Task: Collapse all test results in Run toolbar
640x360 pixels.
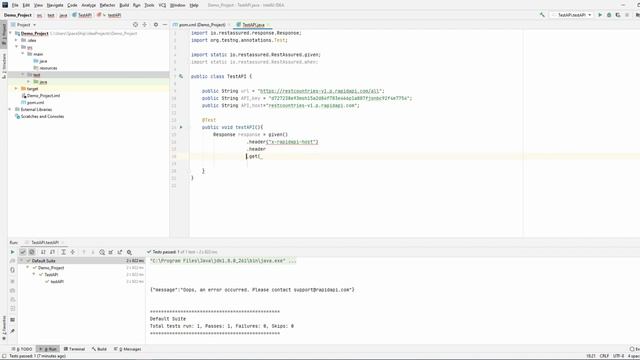Action: click(x=73, y=252)
